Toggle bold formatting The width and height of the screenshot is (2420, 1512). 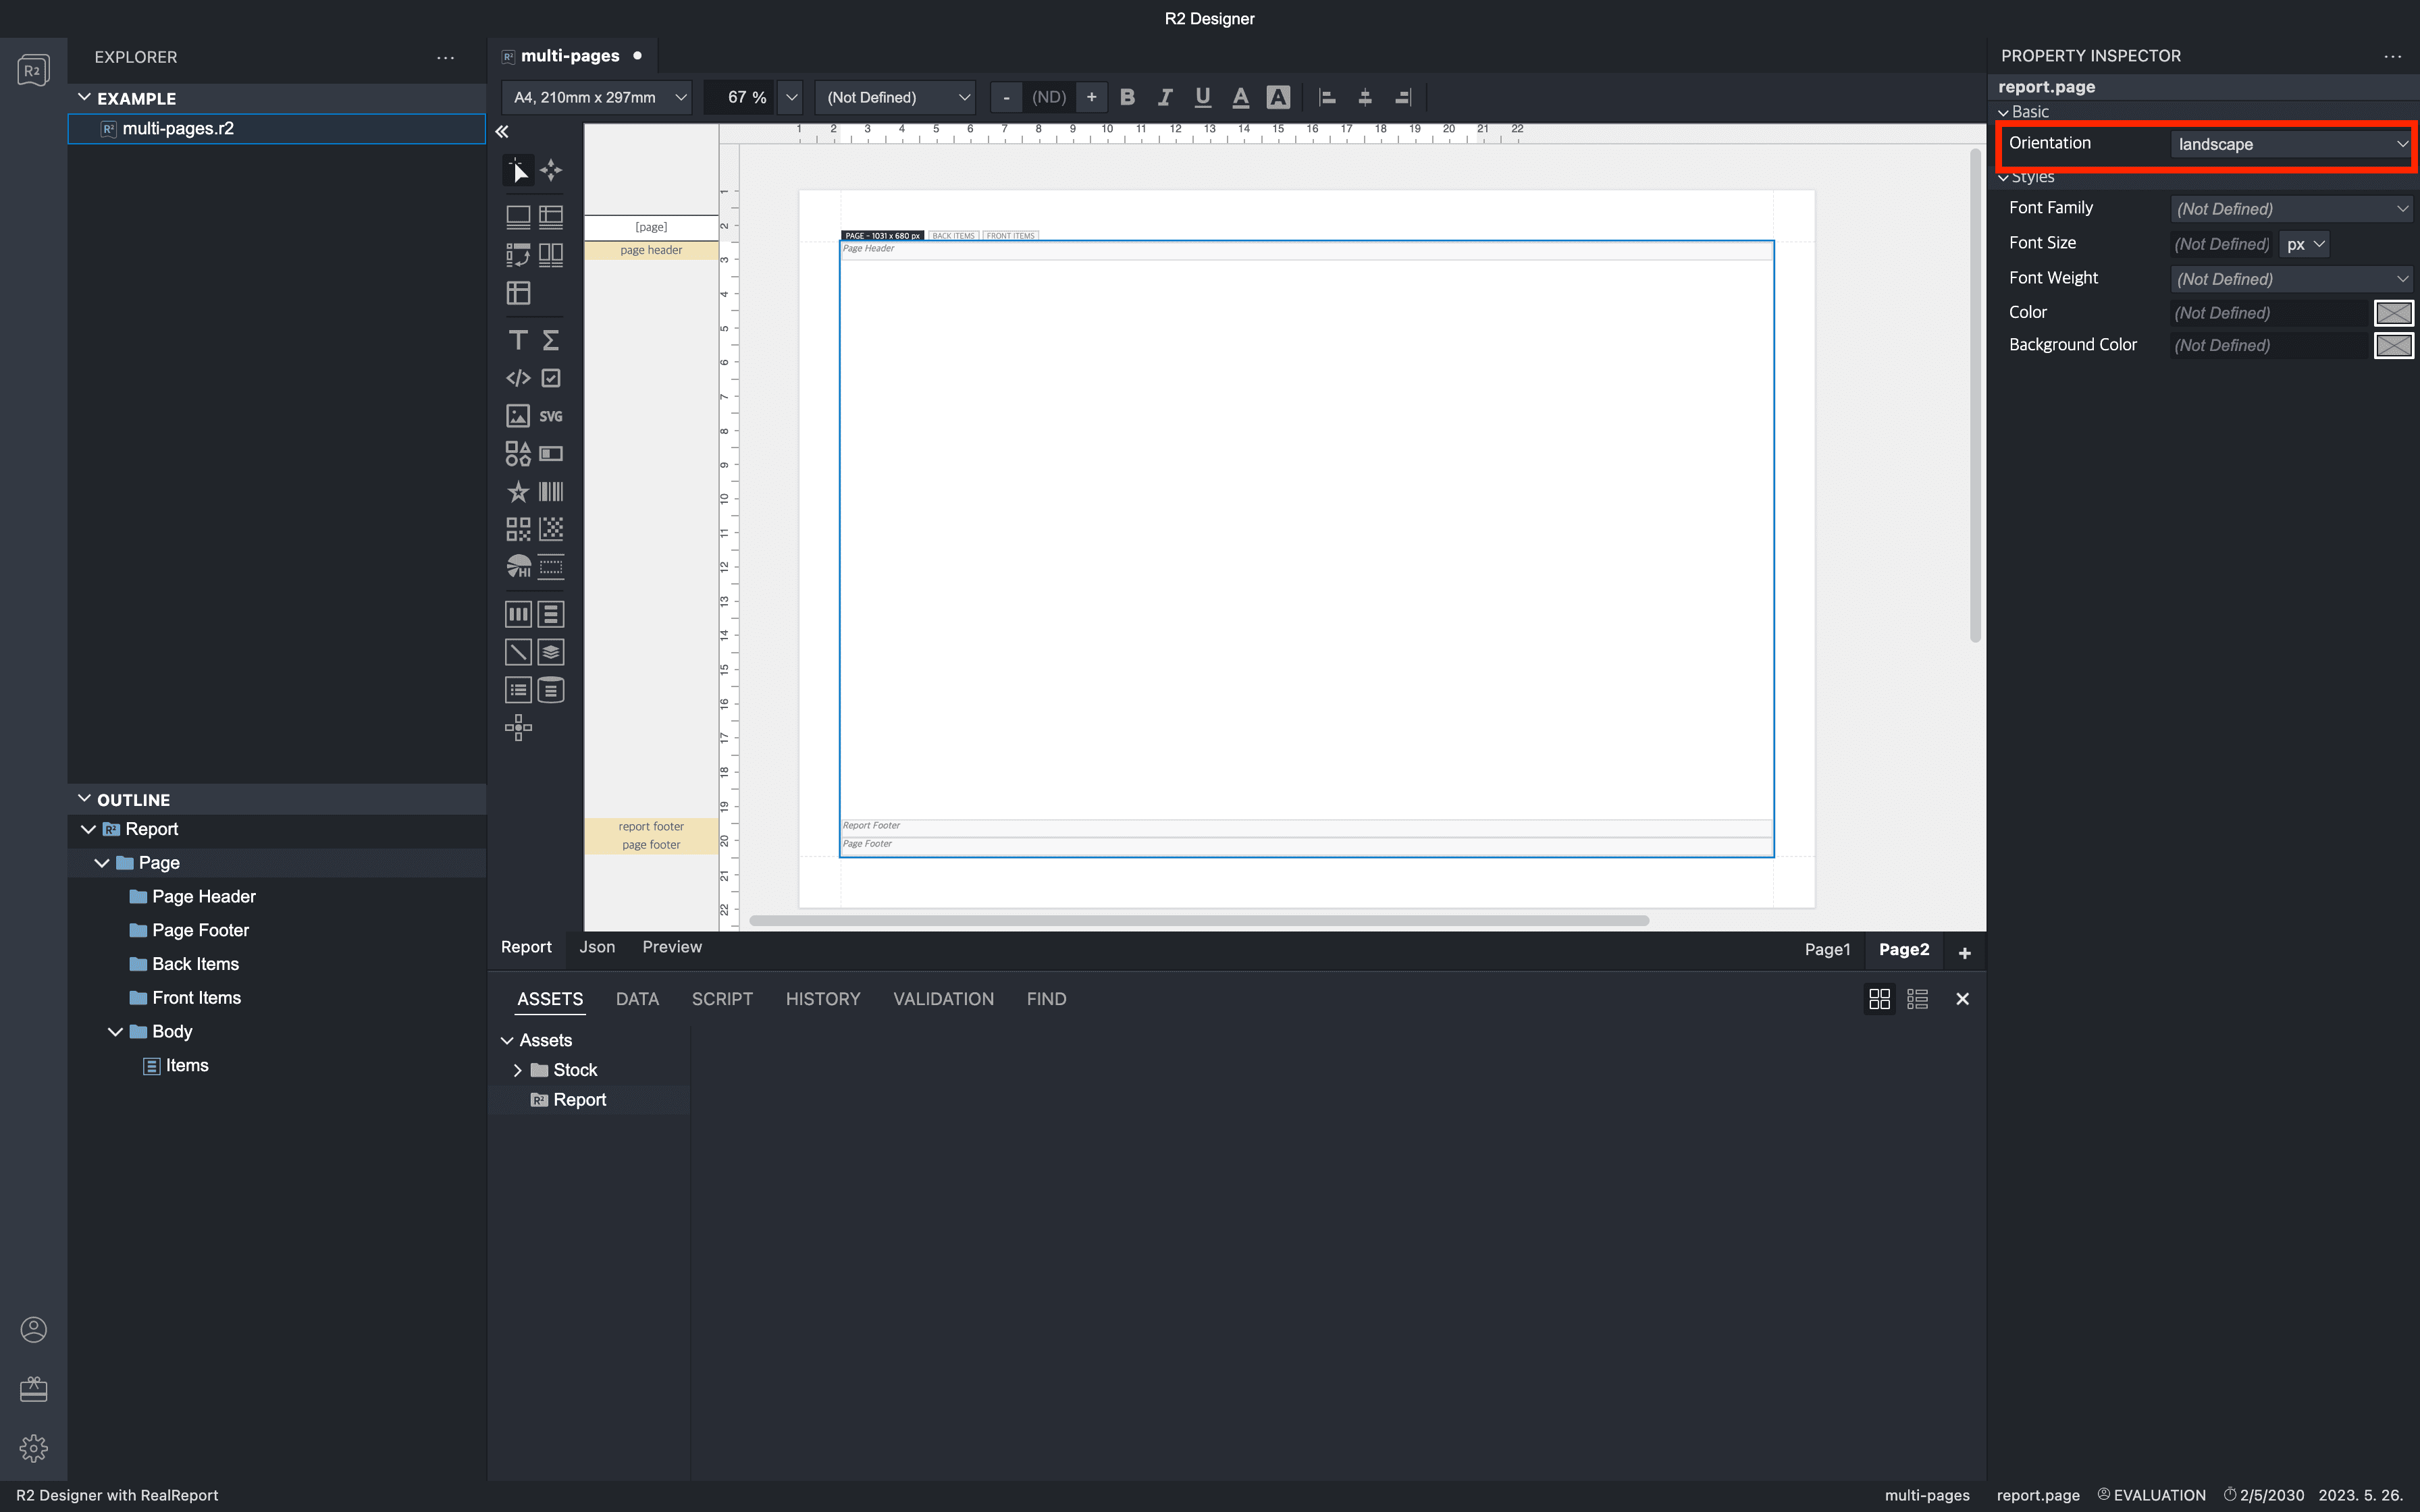click(1127, 97)
